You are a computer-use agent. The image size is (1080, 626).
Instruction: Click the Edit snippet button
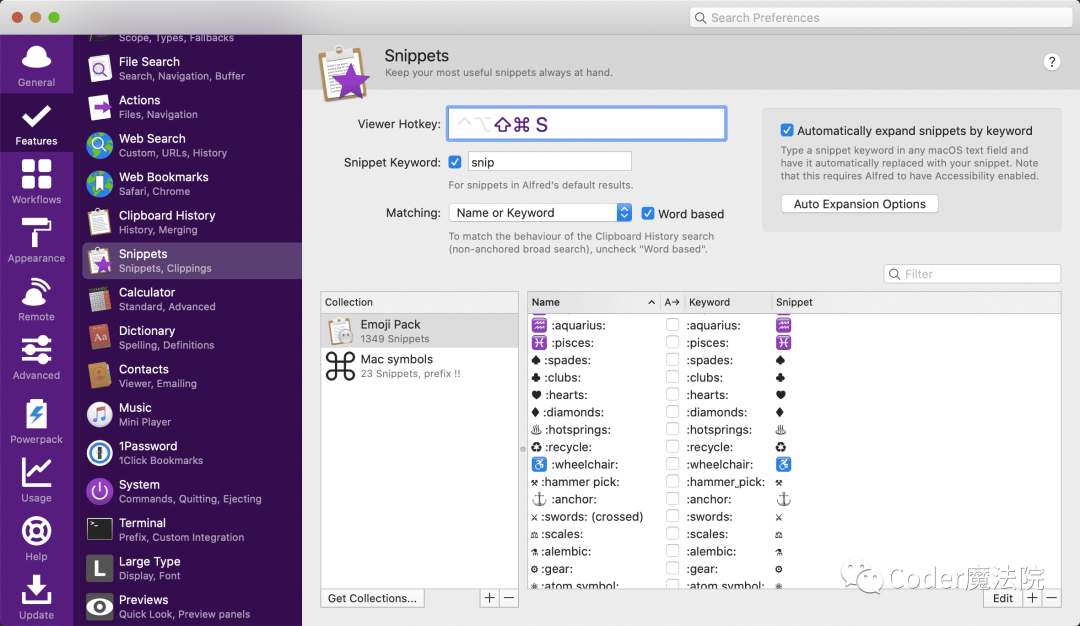(x=1002, y=598)
